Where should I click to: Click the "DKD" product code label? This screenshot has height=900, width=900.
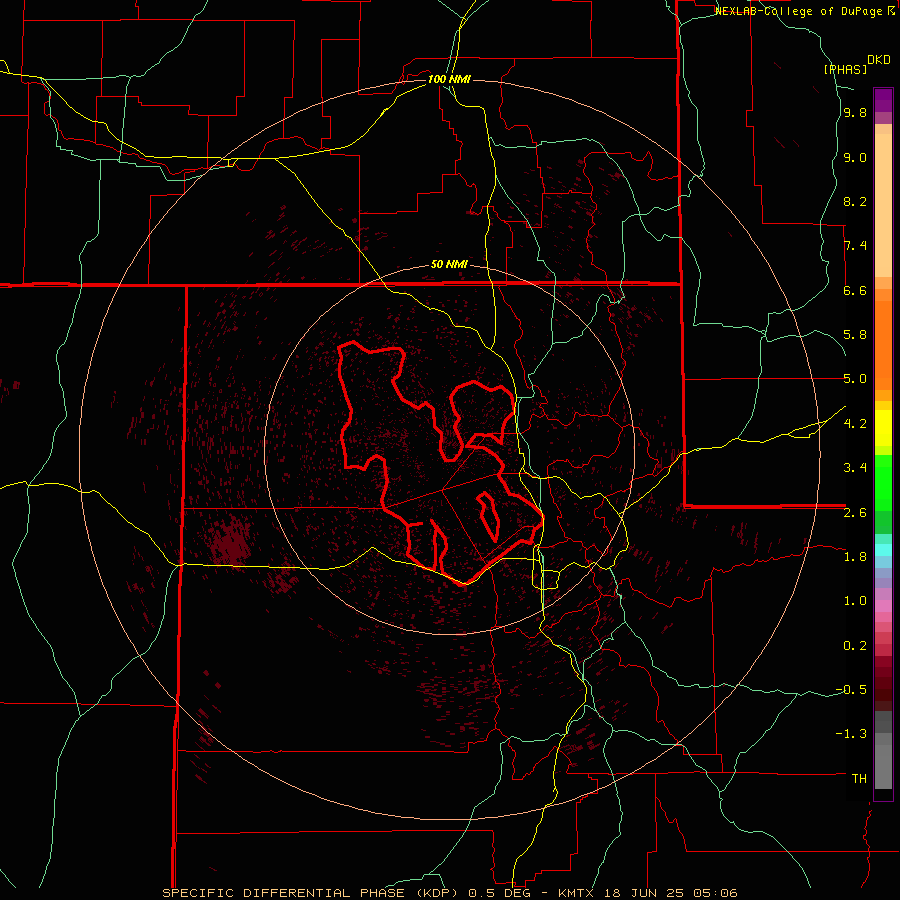[879, 60]
